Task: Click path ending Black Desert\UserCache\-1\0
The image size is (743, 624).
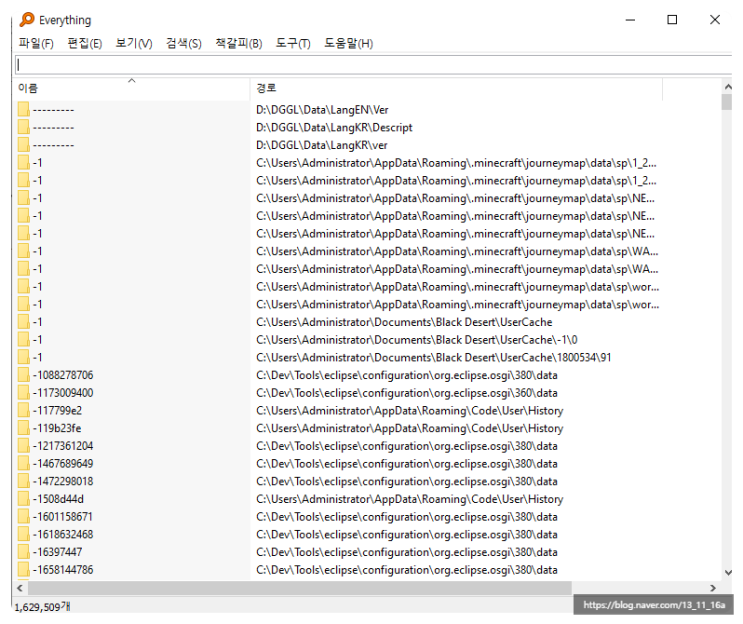Action: 417,340
